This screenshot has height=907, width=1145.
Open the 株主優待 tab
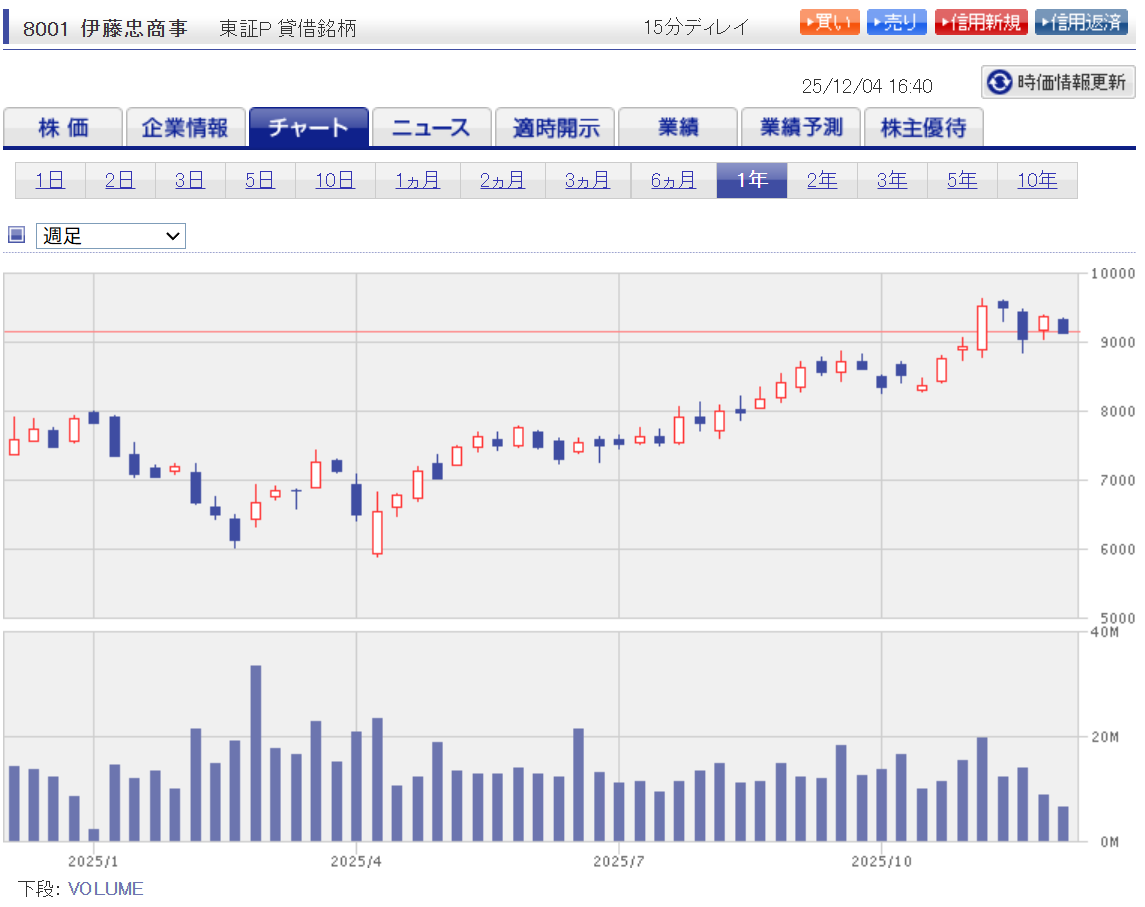click(922, 128)
